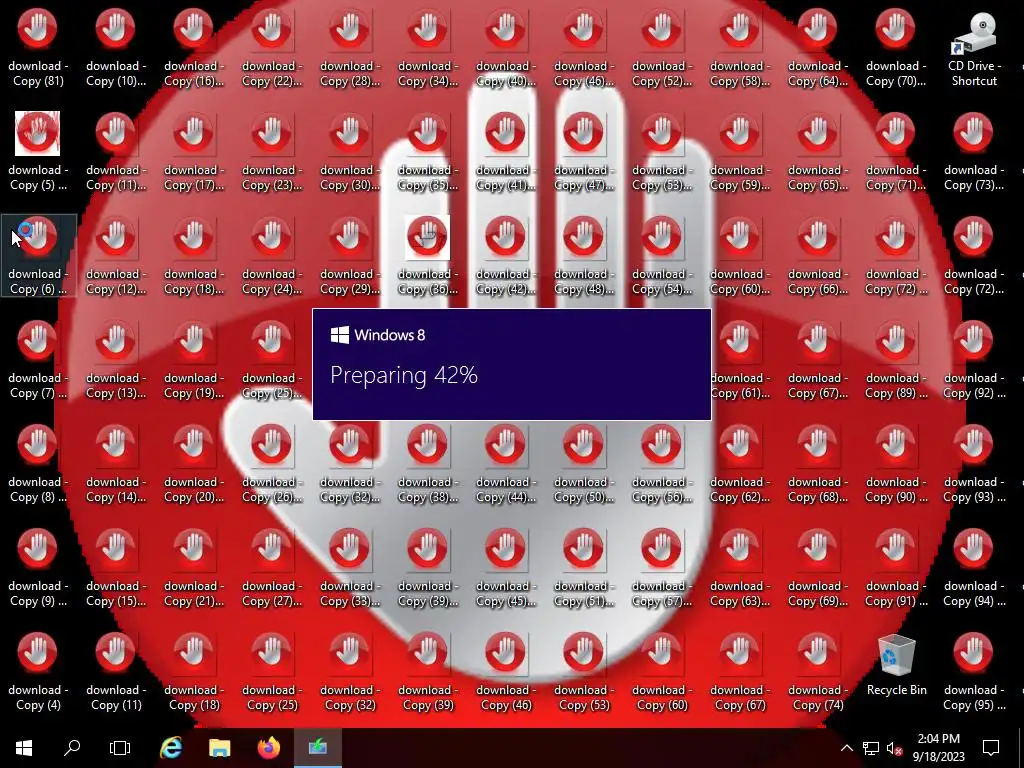Select the CD Drive - Shortcut icon
The width and height of the screenshot is (1024, 768).
[974, 49]
